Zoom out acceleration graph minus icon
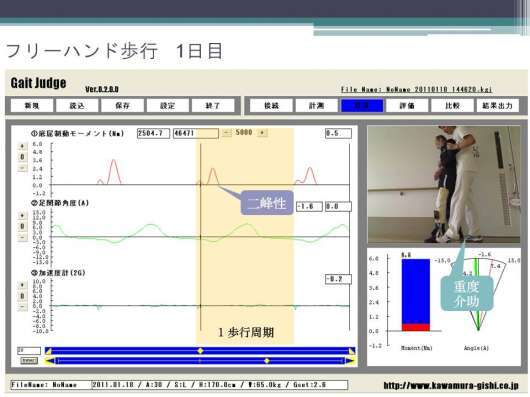The height and width of the screenshot is (397, 530). [22, 307]
